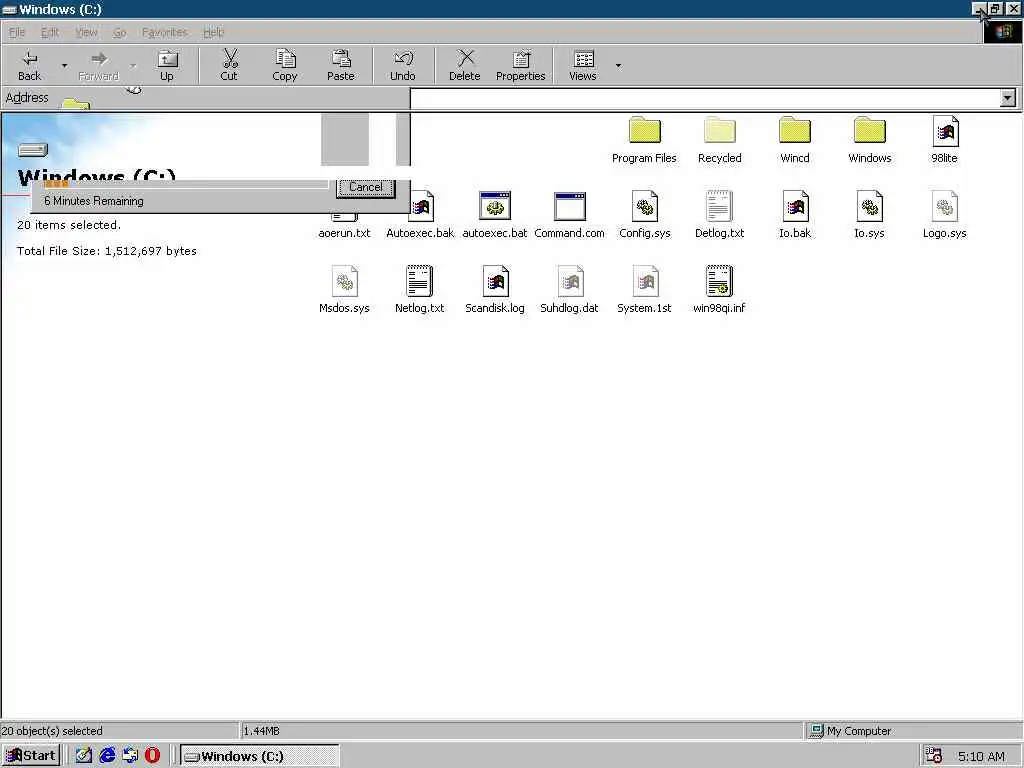
Task: Click the Paste toolbar button
Action: [341, 65]
